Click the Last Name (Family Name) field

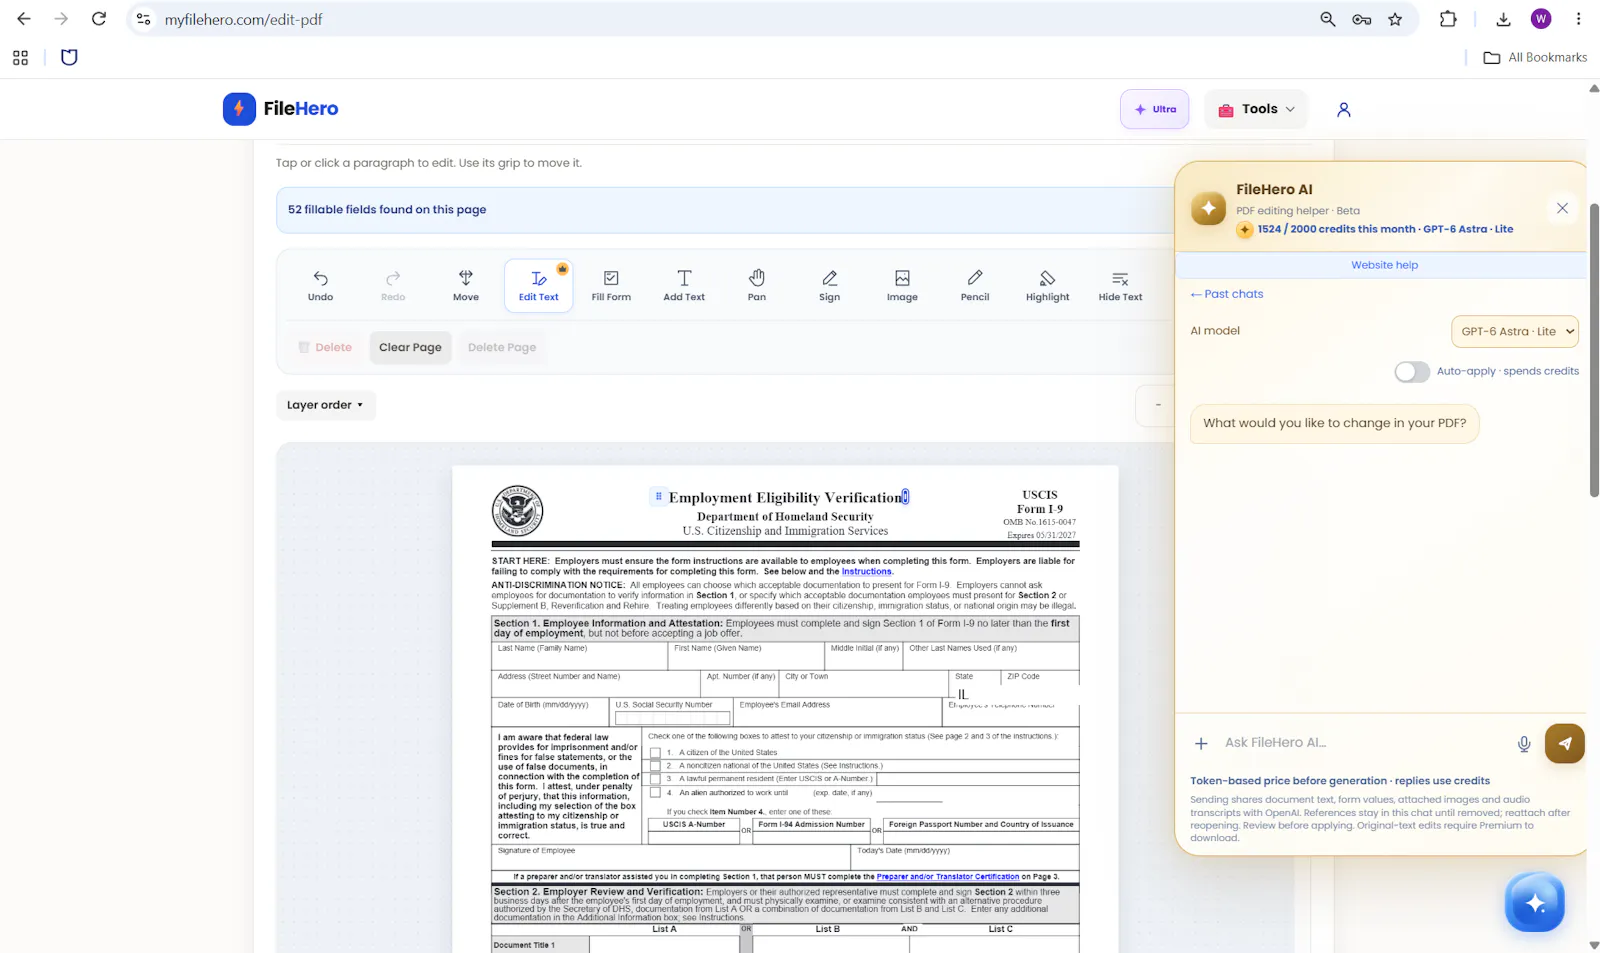(x=579, y=656)
